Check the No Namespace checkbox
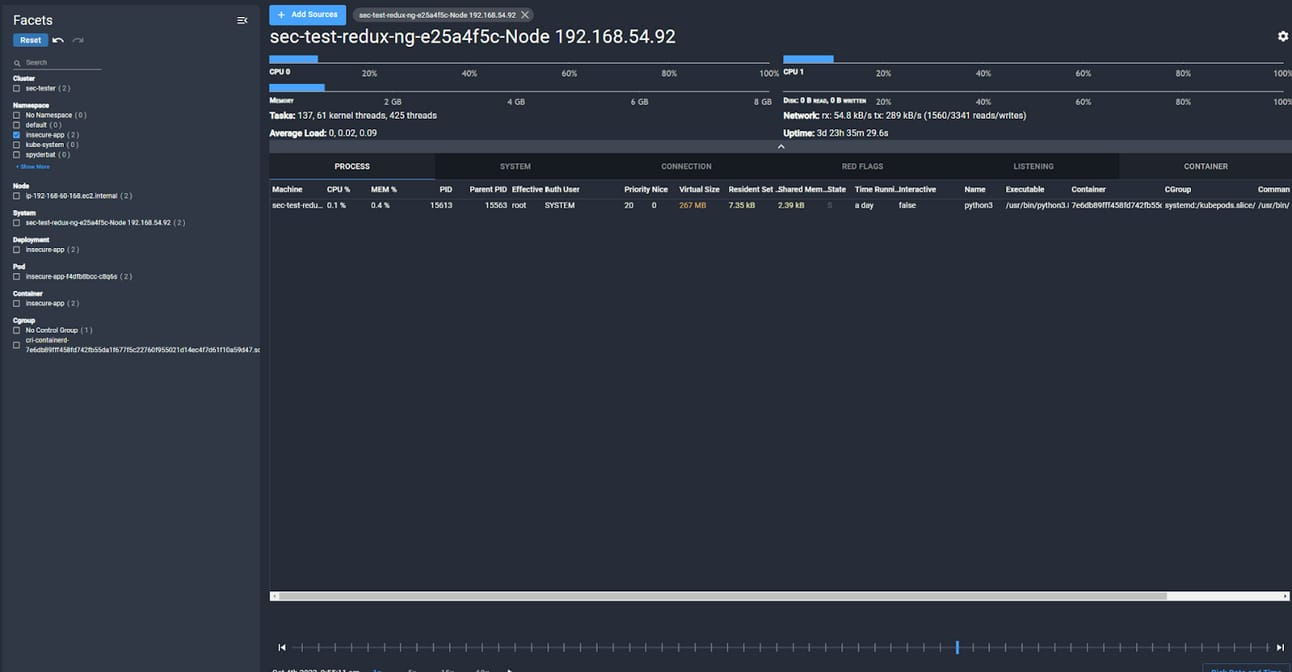1292x672 pixels. point(17,115)
